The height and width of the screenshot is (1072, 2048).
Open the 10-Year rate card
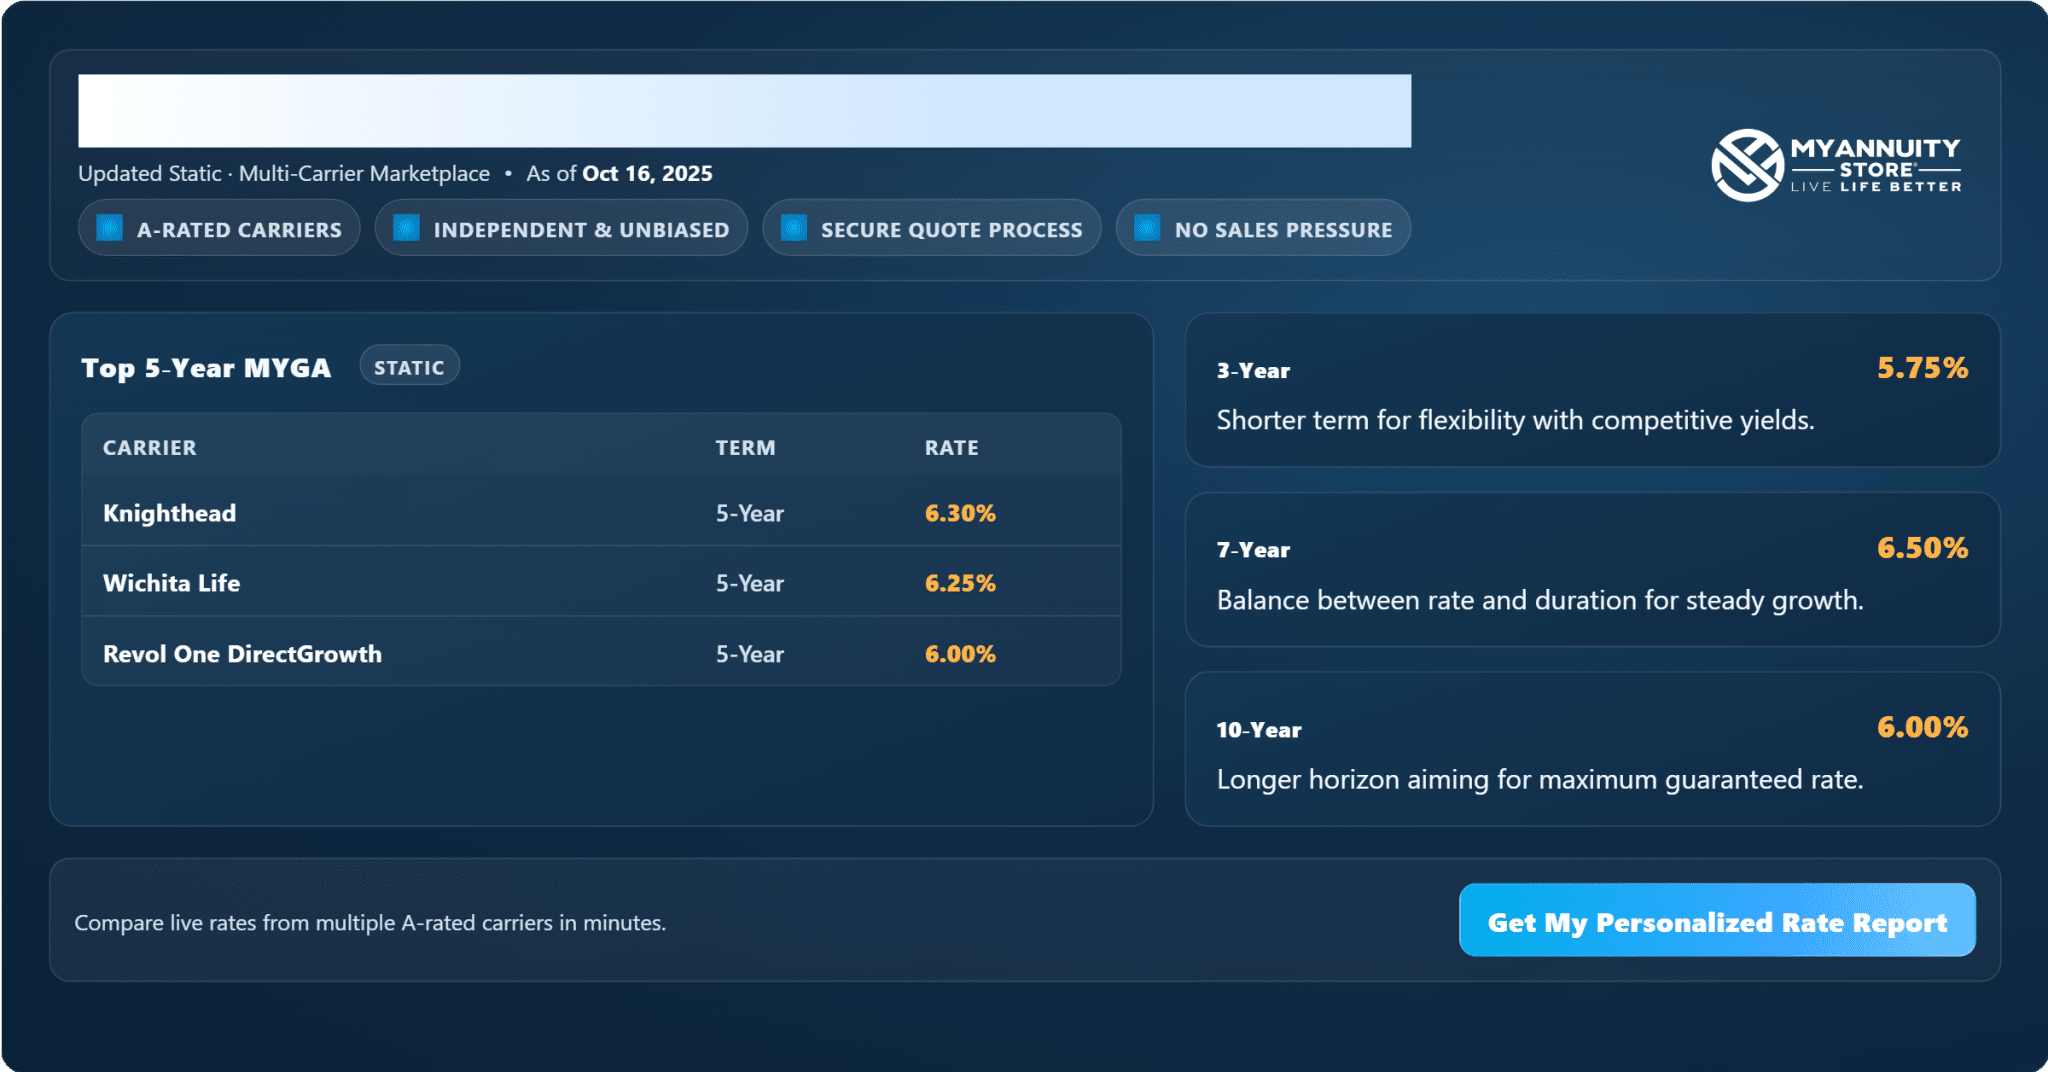coord(1591,750)
